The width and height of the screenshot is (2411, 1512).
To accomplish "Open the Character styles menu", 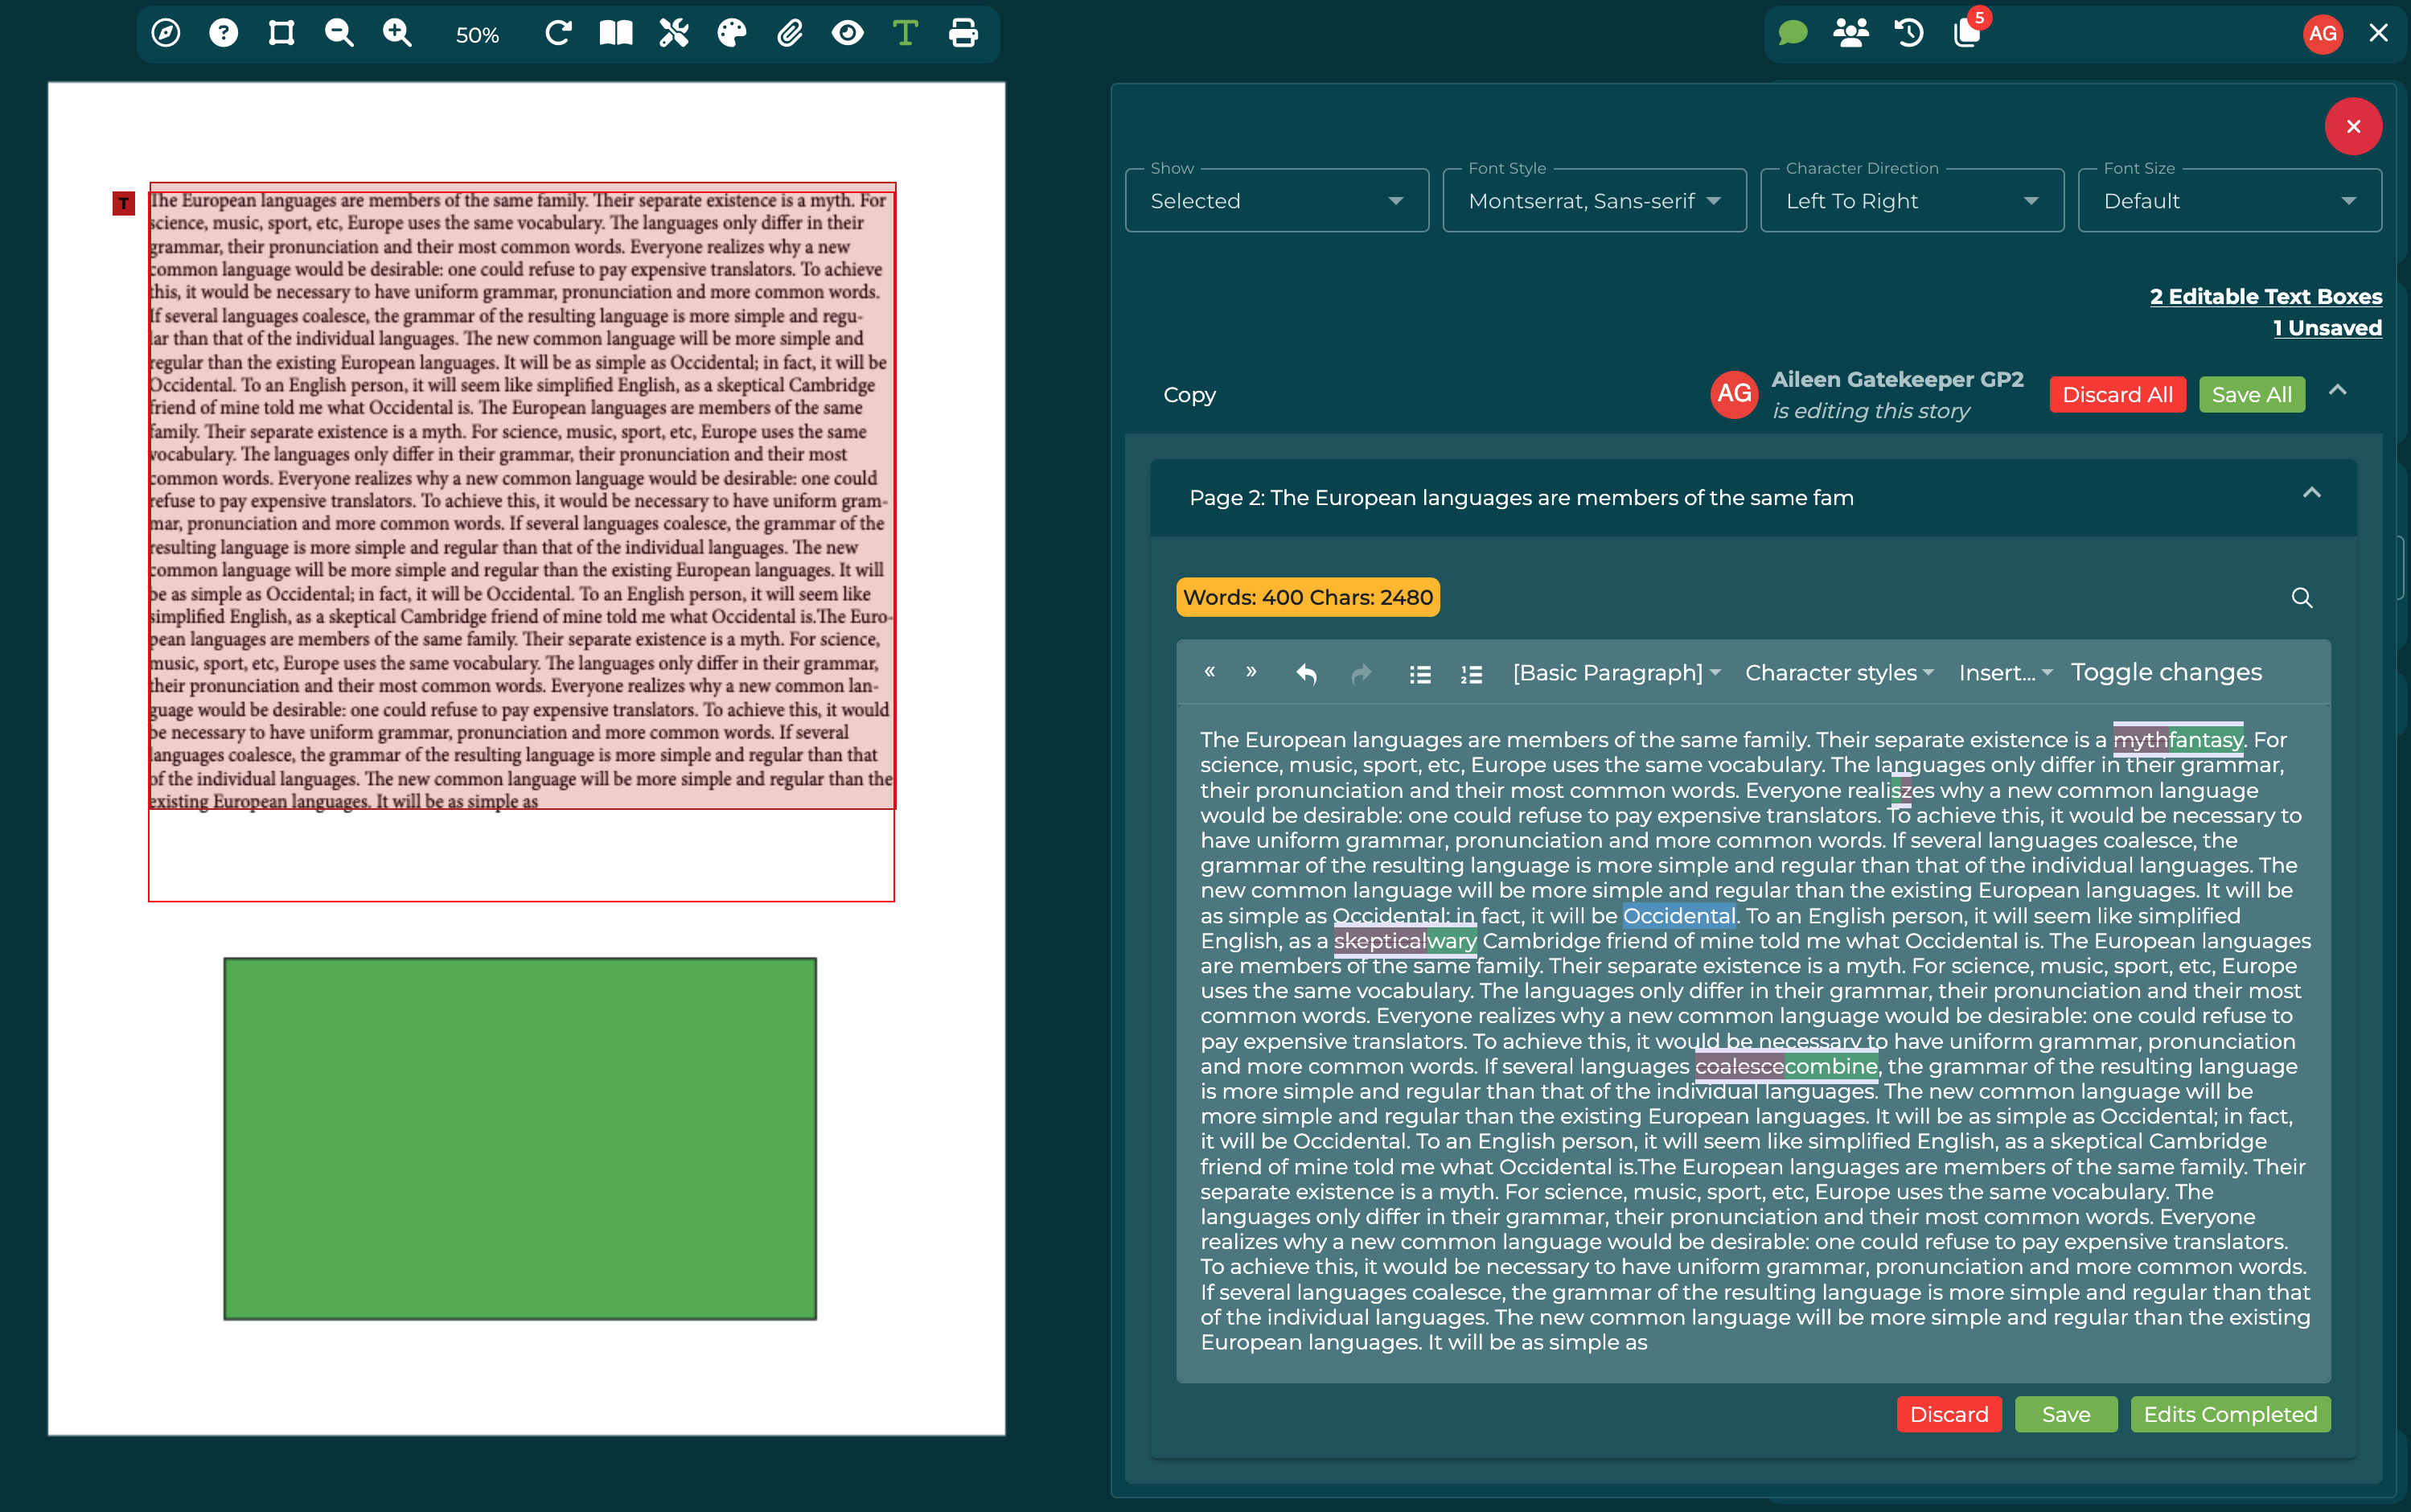I will pos(1838,673).
